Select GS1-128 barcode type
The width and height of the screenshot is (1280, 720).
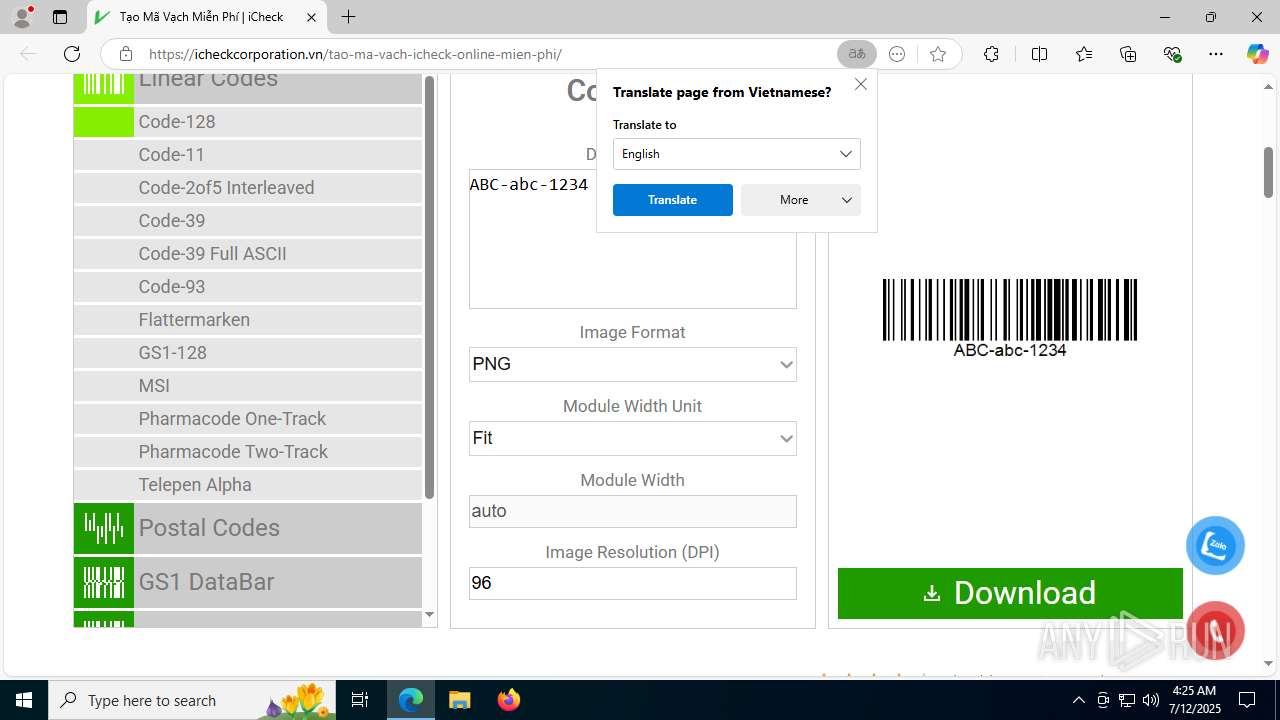(x=248, y=353)
